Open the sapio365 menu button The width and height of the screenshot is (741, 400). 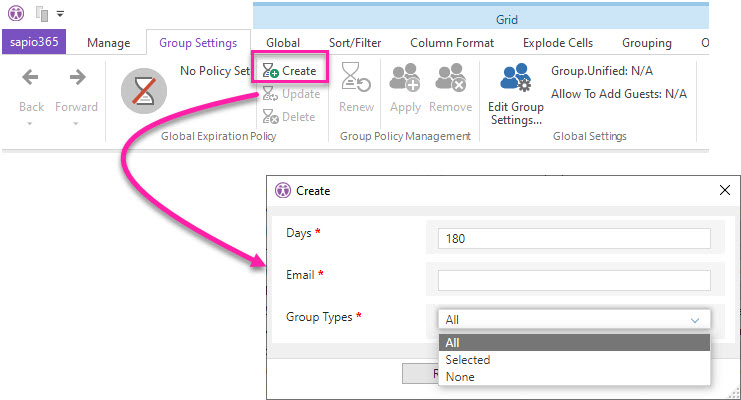pyautogui.click(x=33, y=43)
